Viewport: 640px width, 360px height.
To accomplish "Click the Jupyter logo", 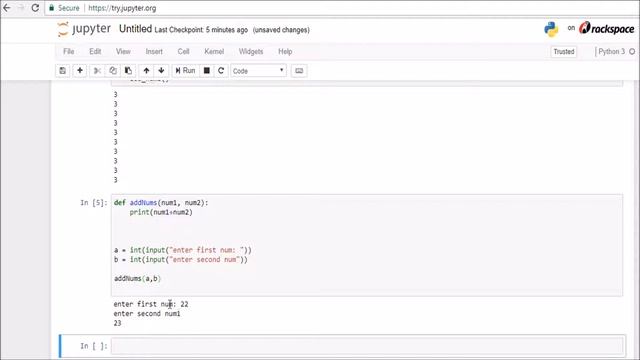I will click(84, 29).
